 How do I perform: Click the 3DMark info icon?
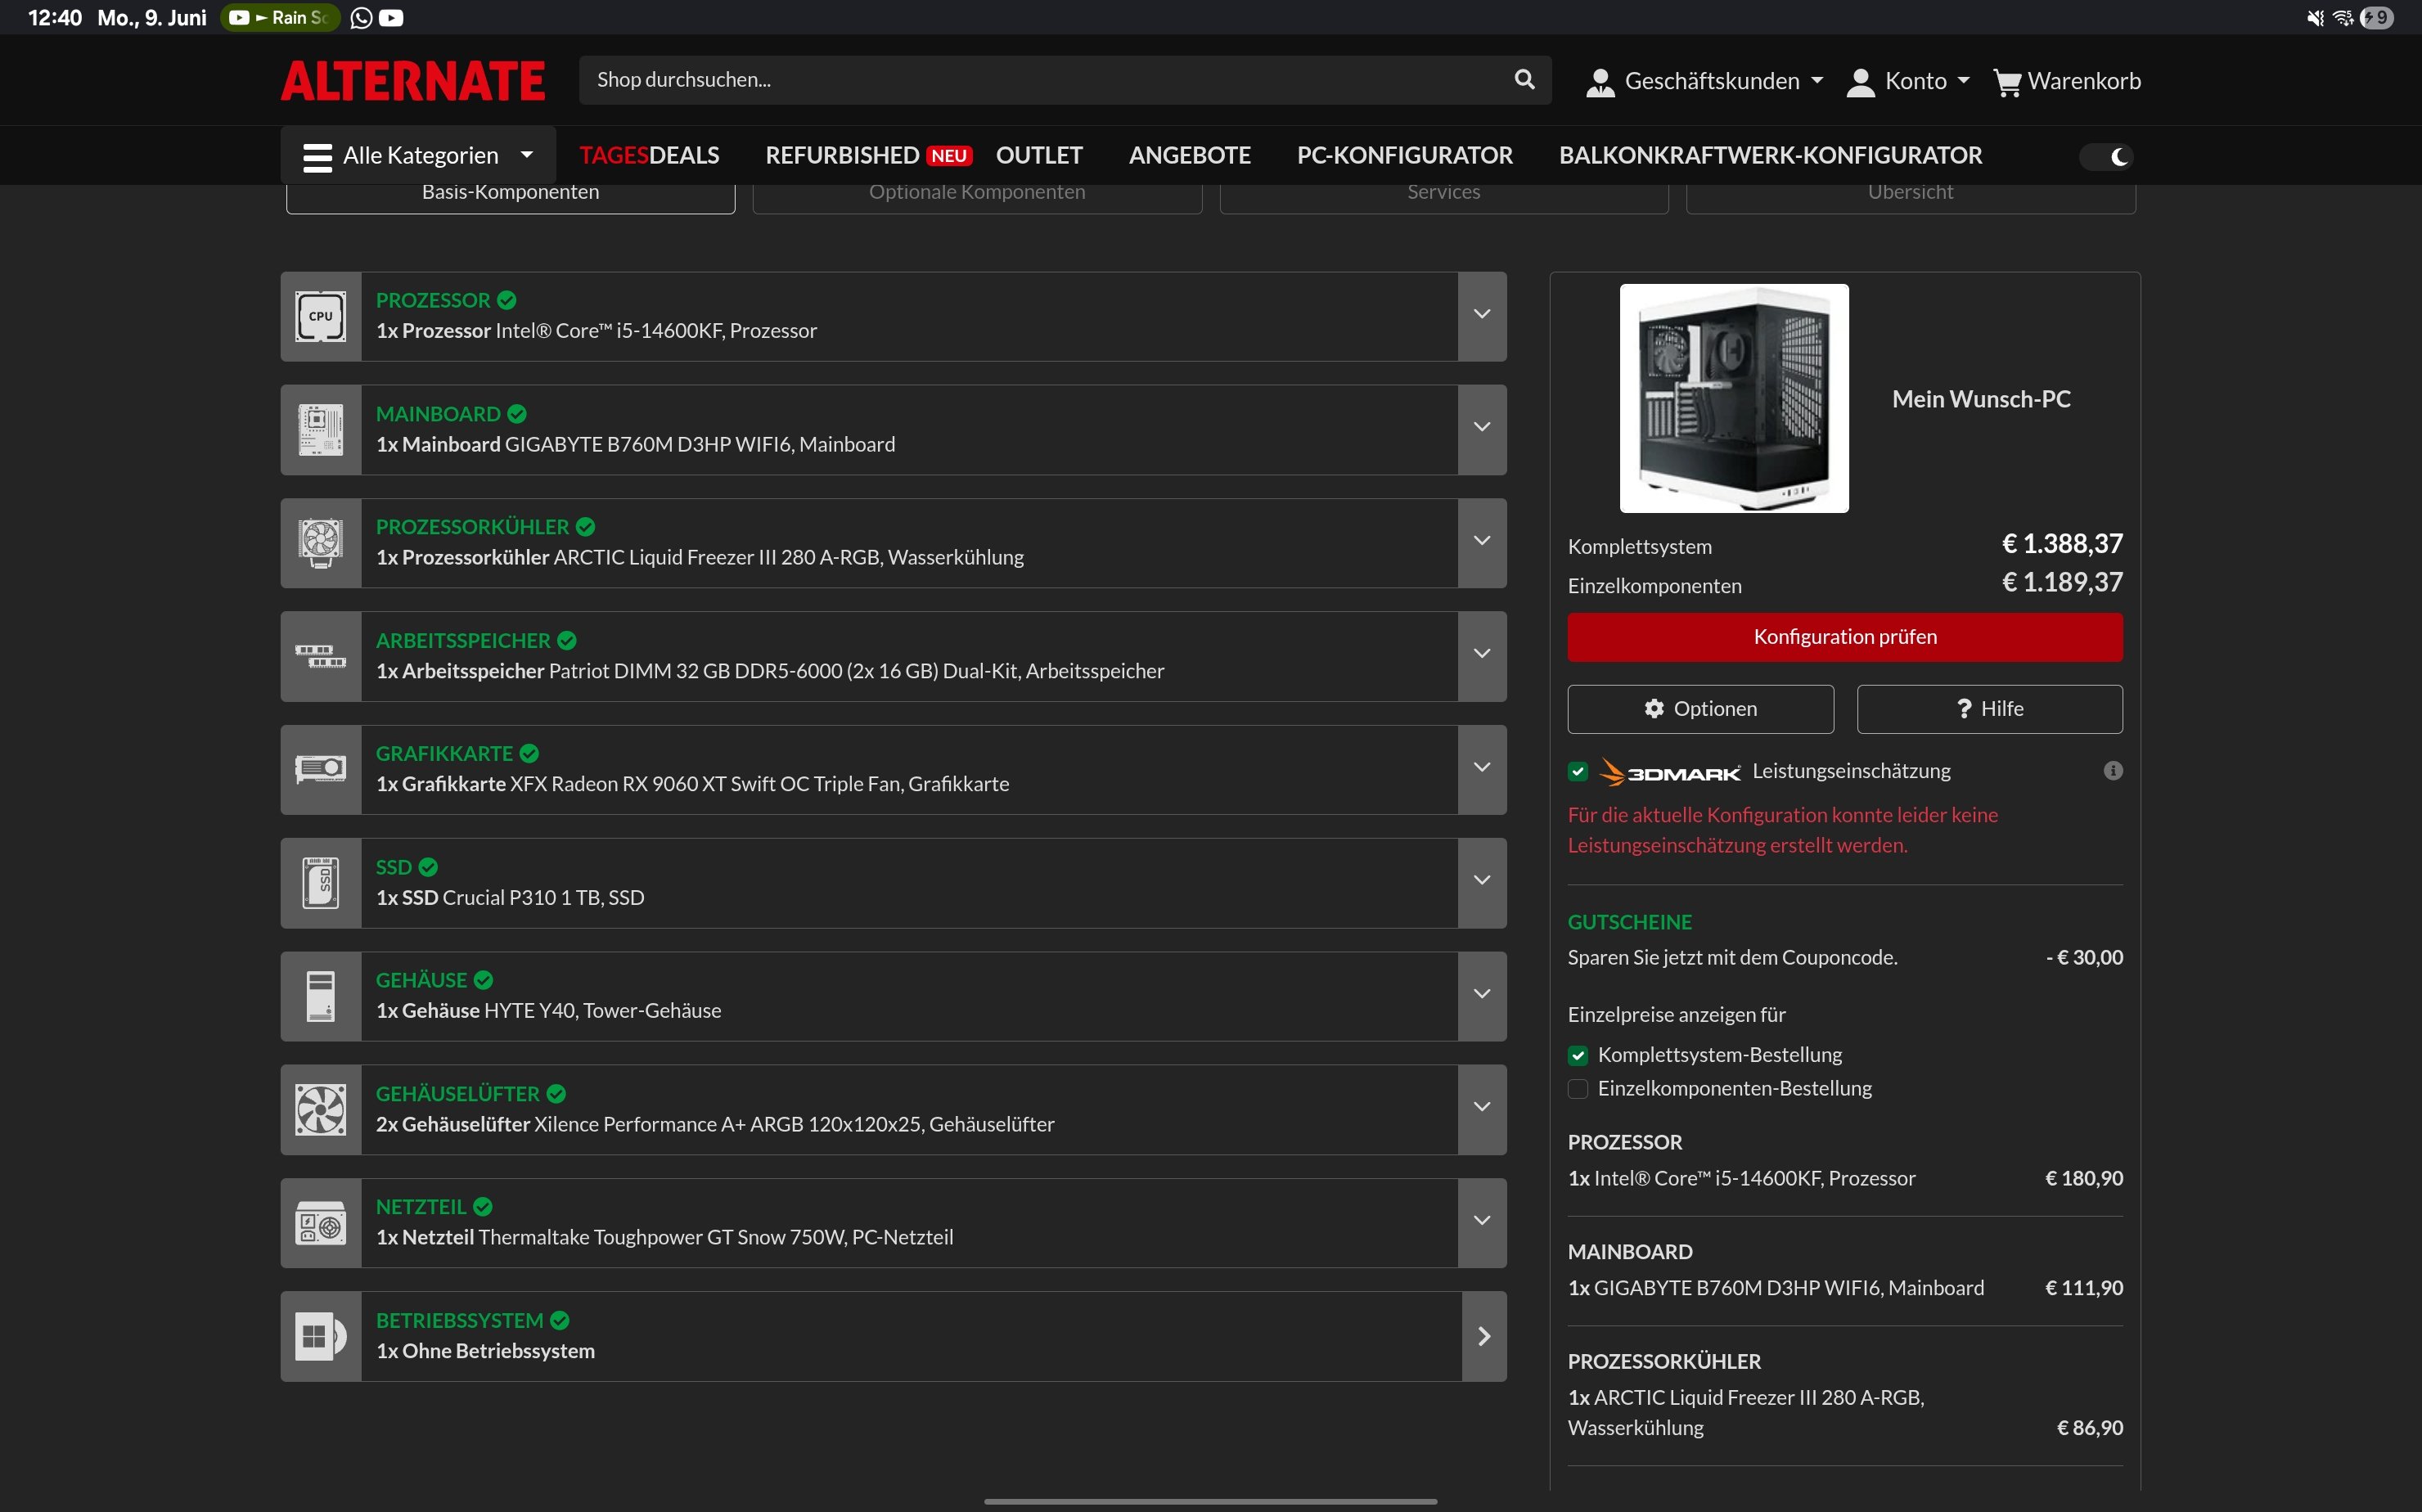tap(2112, 771)
